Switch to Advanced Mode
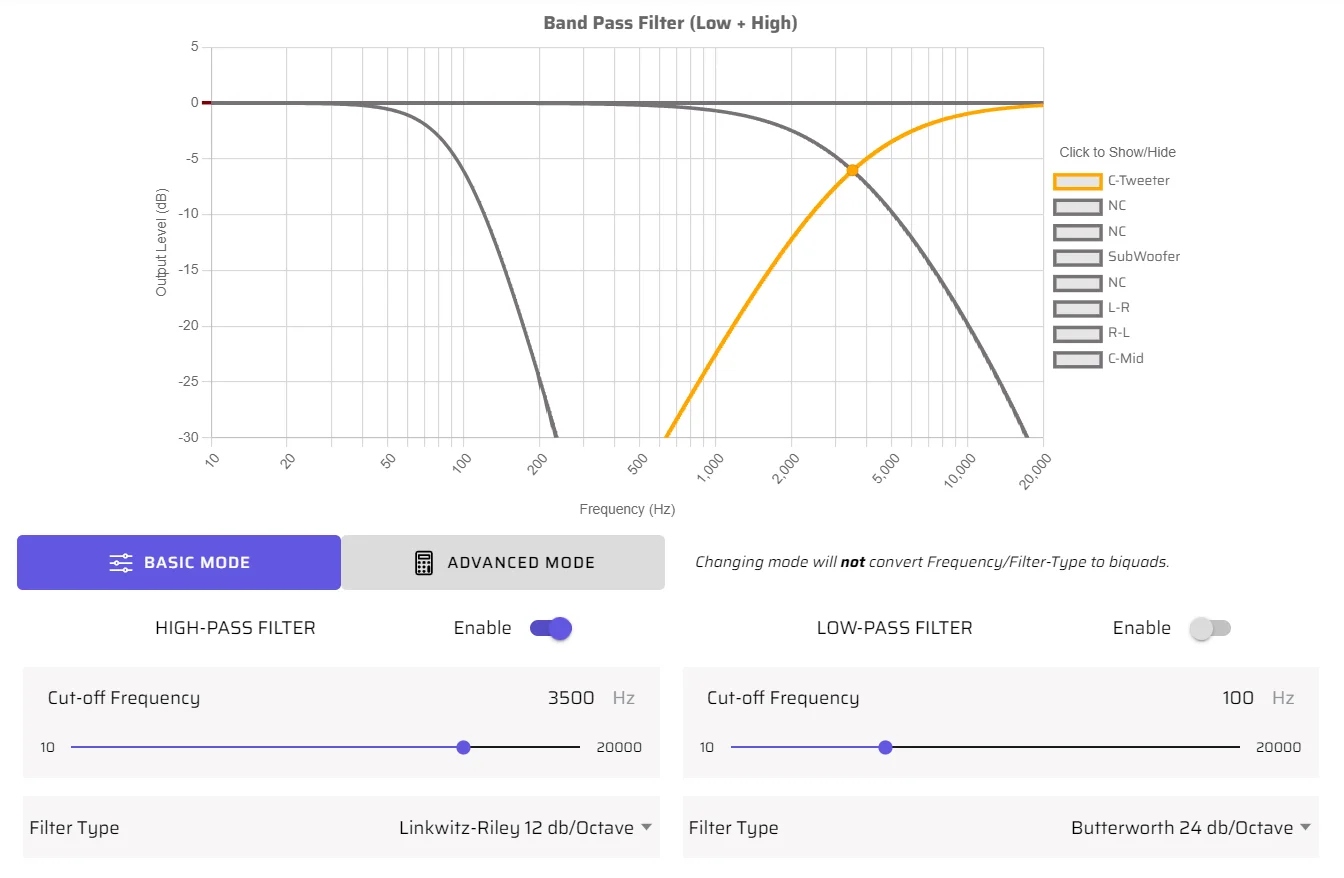Viewport: 1344px width, 878px height. coord(503,563)
